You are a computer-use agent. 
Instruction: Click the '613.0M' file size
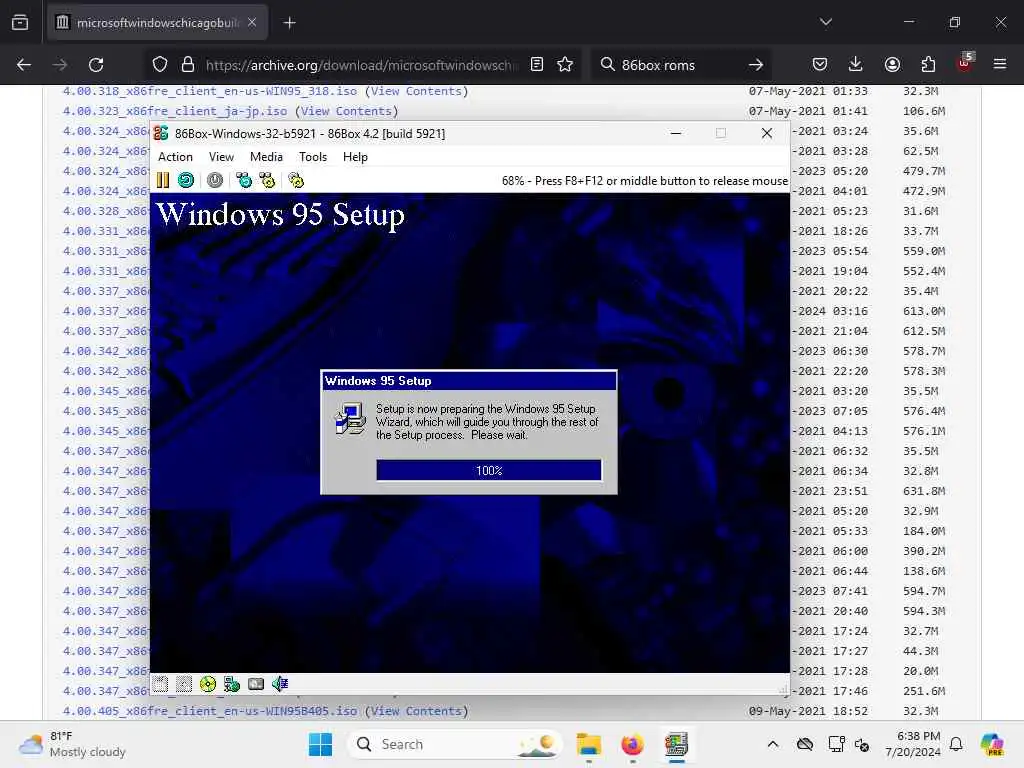click(924, 311)
